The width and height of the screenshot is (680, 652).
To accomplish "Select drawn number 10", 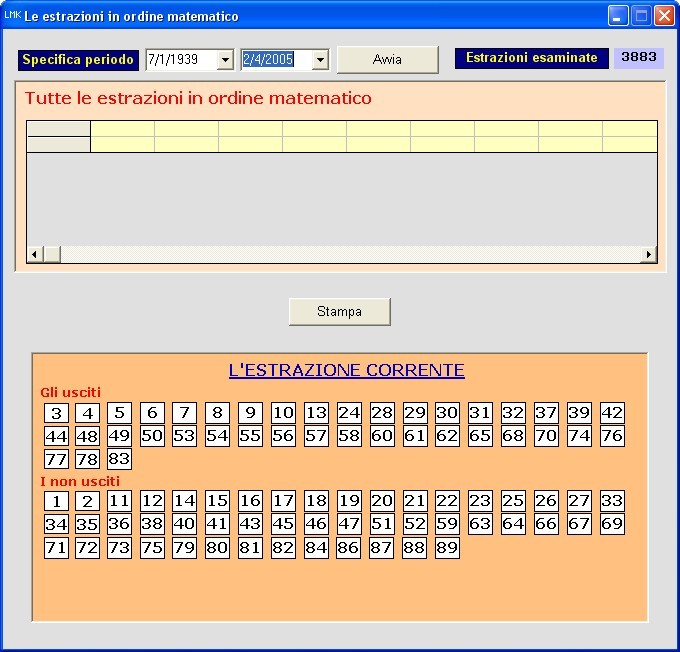I will pos(283,413).
